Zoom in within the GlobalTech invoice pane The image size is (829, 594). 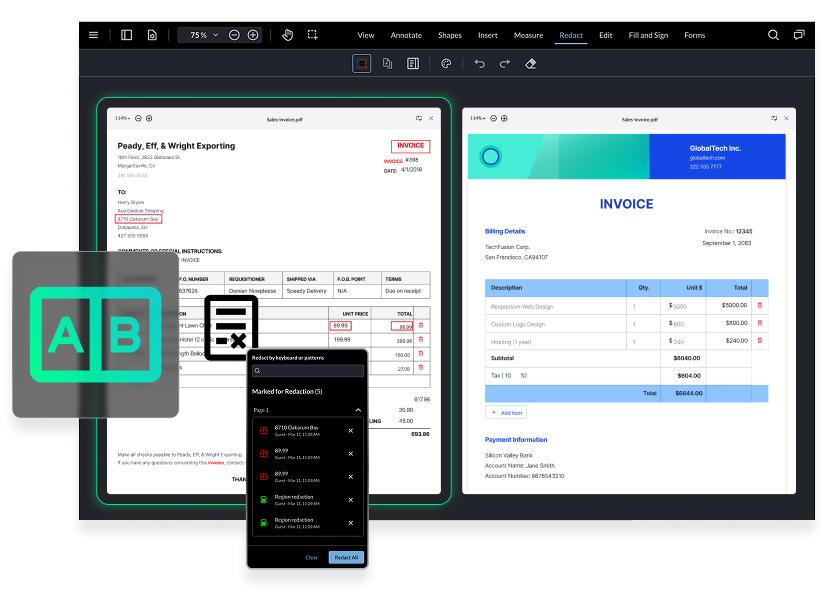(504, 118)
